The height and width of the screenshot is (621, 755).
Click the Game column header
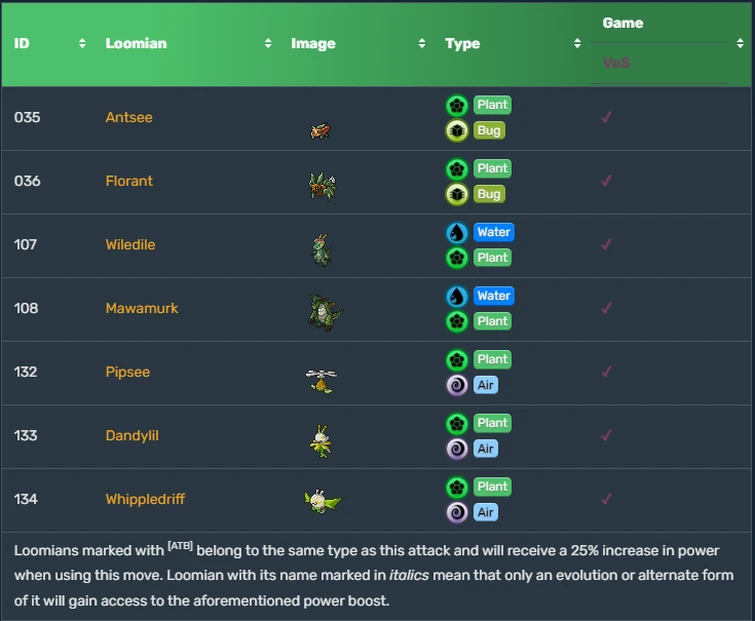click(x=623, y=23)
